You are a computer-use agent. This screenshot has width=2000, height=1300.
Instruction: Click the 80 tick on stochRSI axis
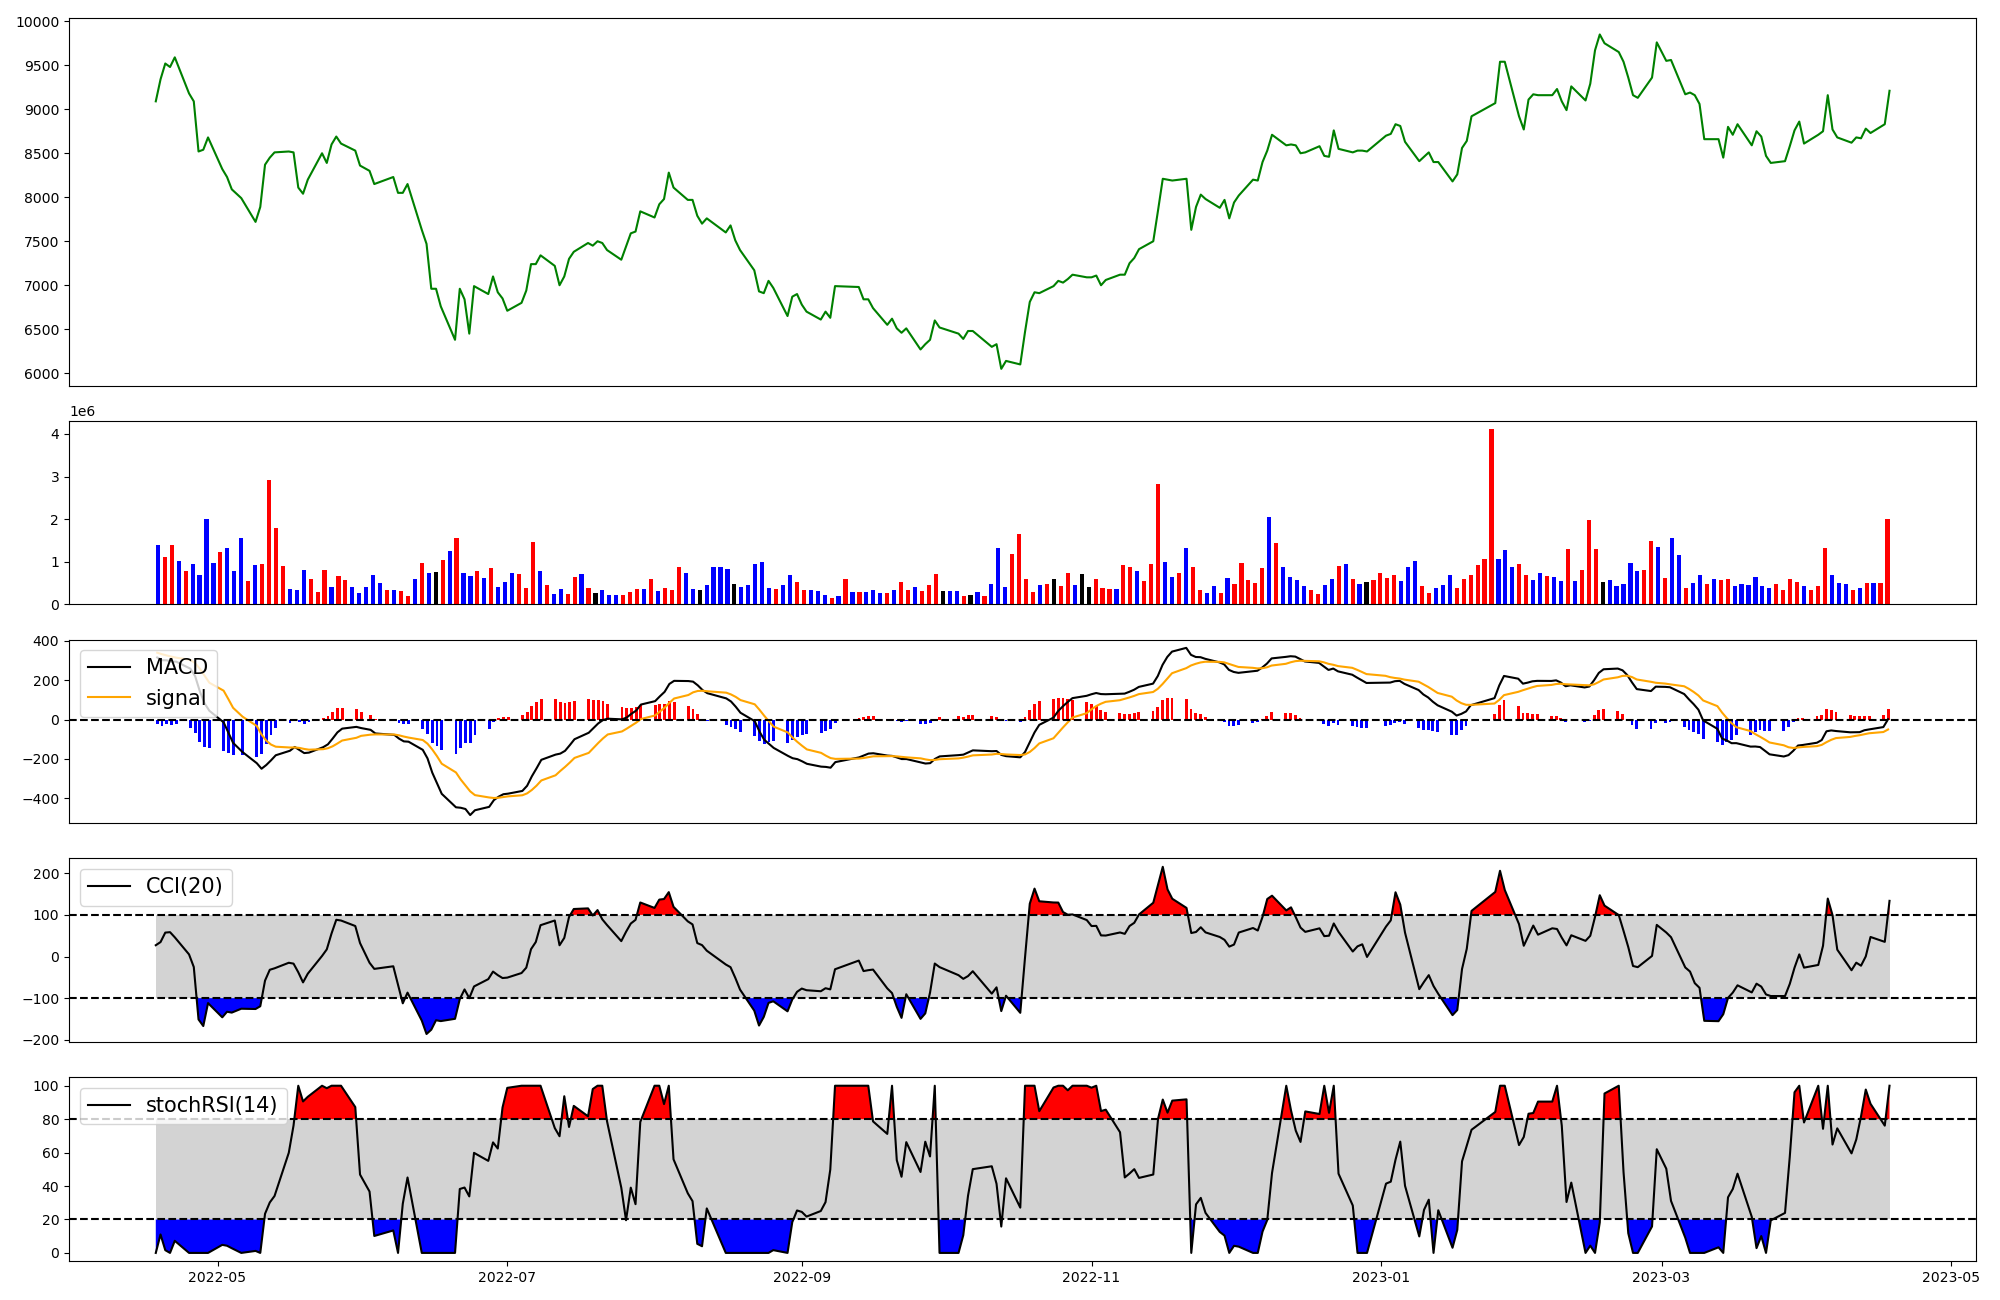(50, 1120)
